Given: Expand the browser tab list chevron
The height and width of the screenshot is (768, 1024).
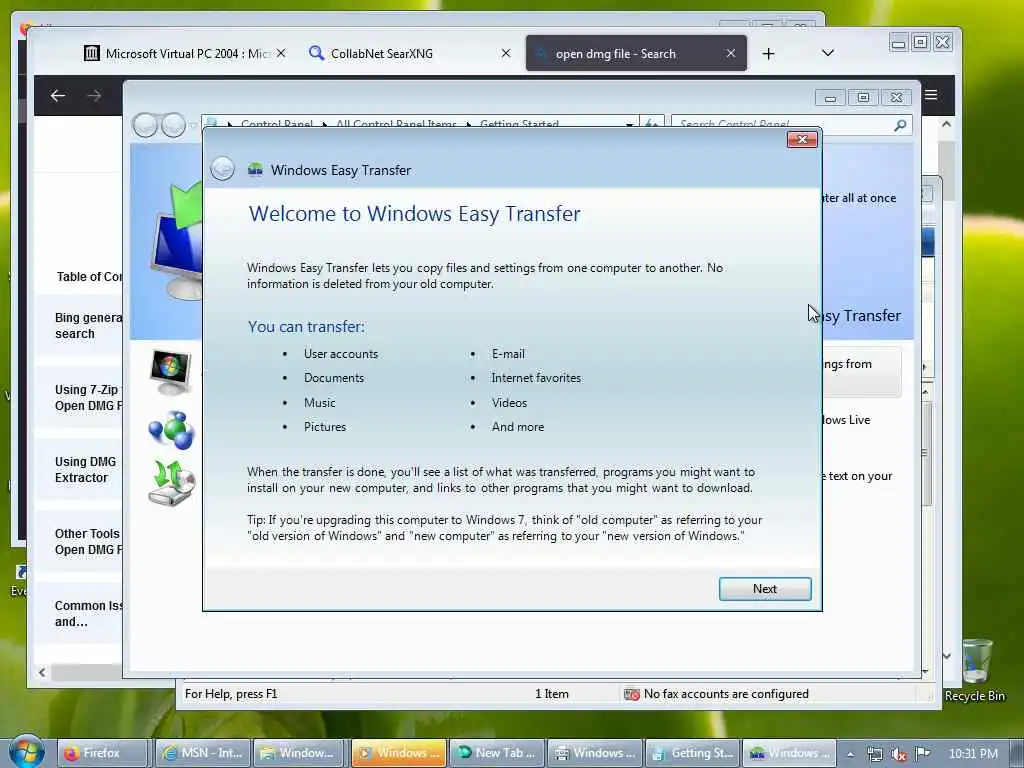Looking at the screenshot, I should pyautogui.click(x=827, y=53).
